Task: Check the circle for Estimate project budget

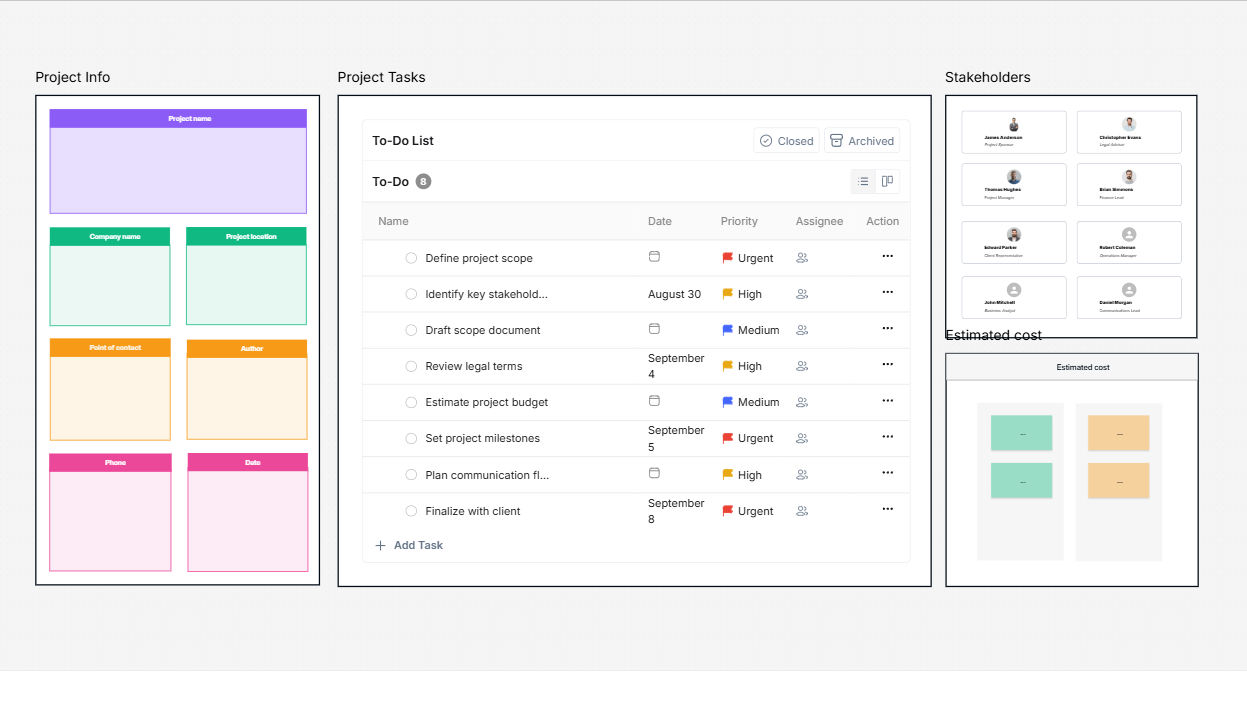Action: point(411,402)
